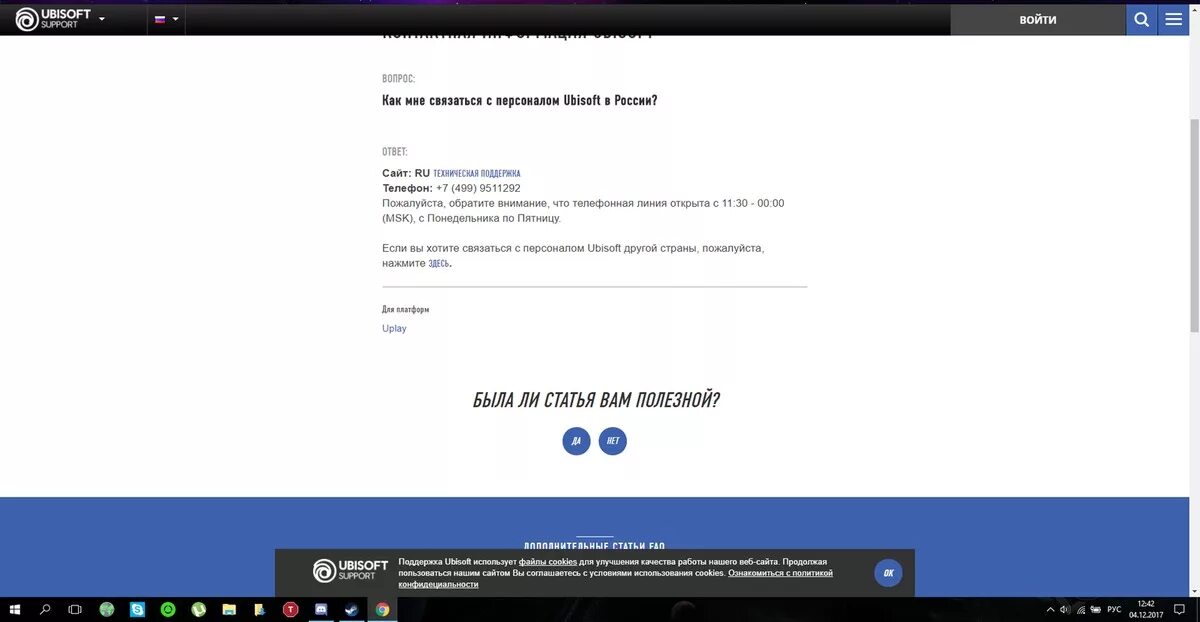The image size is (1200, 622).
Task: Click the question about contacting Ubisoft in Russia
Action: tap(520, 101)
